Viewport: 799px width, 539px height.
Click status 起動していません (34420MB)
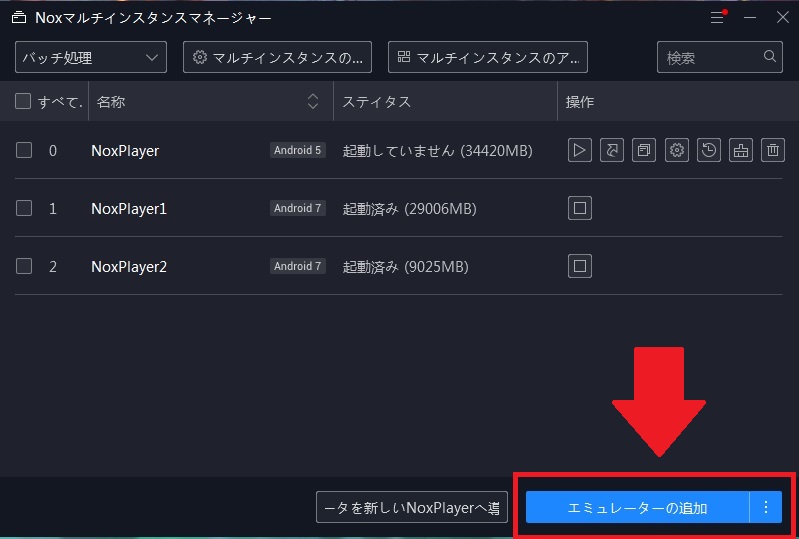[437, 151]
